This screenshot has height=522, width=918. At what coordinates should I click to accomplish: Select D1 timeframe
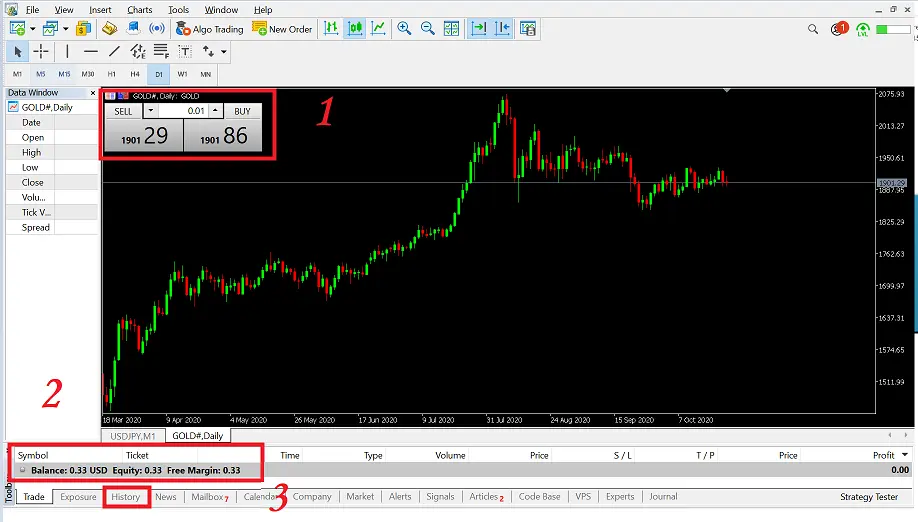pos(159,74)
